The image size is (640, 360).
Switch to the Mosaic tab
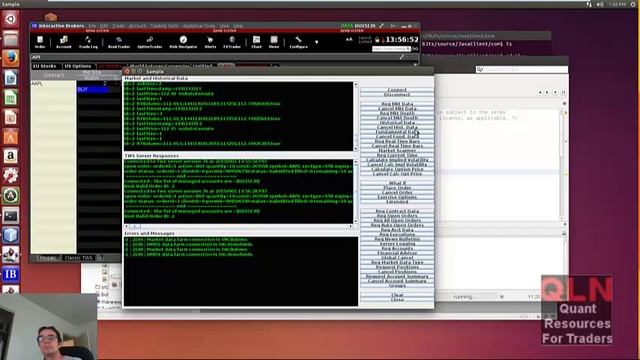(48, 258)
